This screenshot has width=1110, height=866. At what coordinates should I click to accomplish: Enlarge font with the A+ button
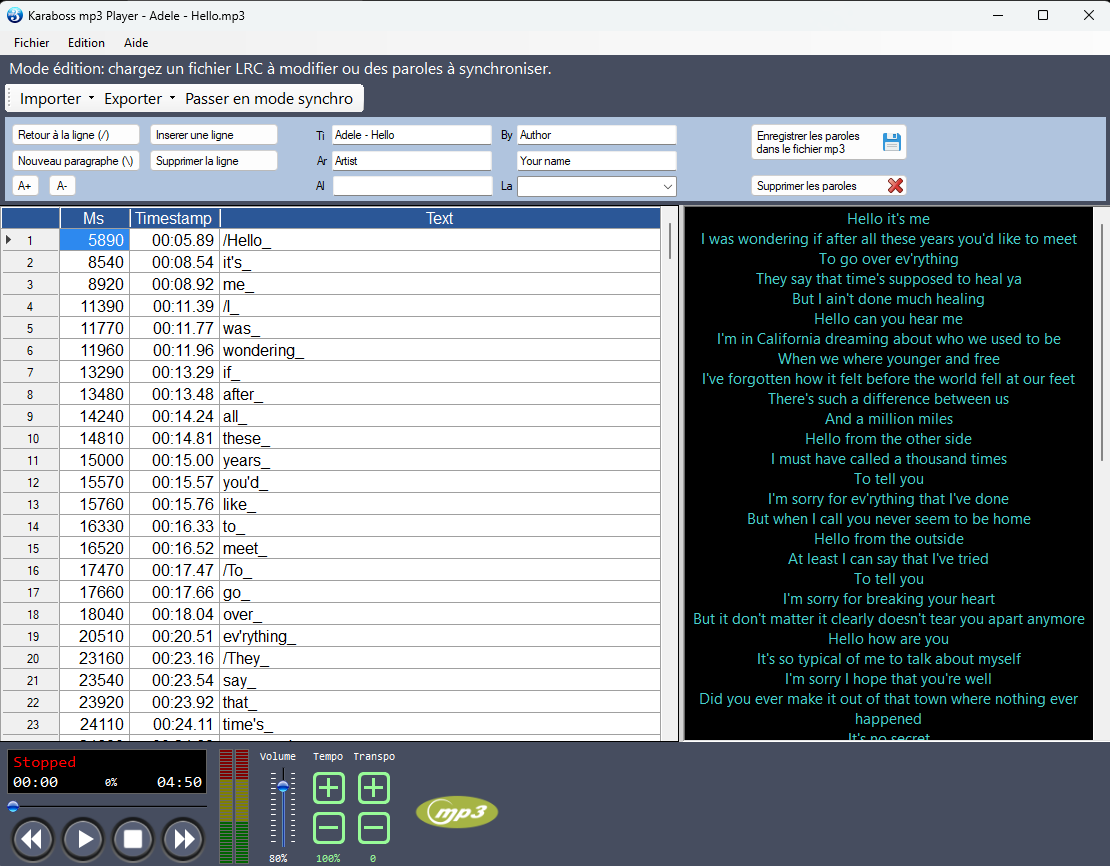25,186
